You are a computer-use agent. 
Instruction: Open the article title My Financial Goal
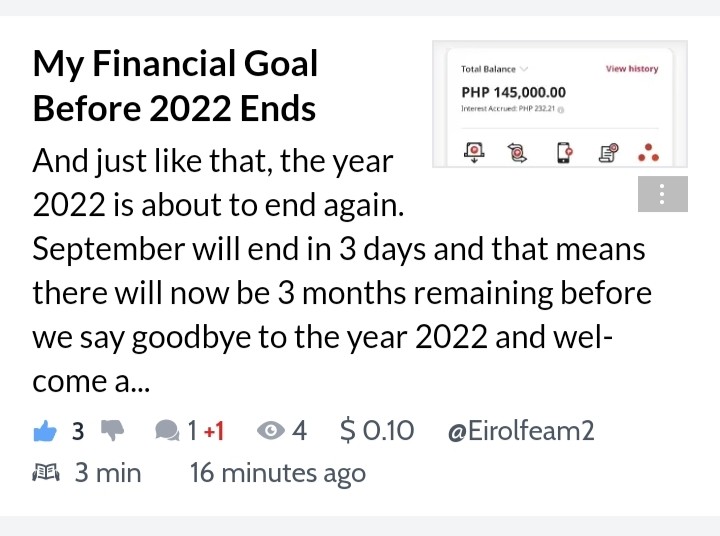[x=175, y=86]
